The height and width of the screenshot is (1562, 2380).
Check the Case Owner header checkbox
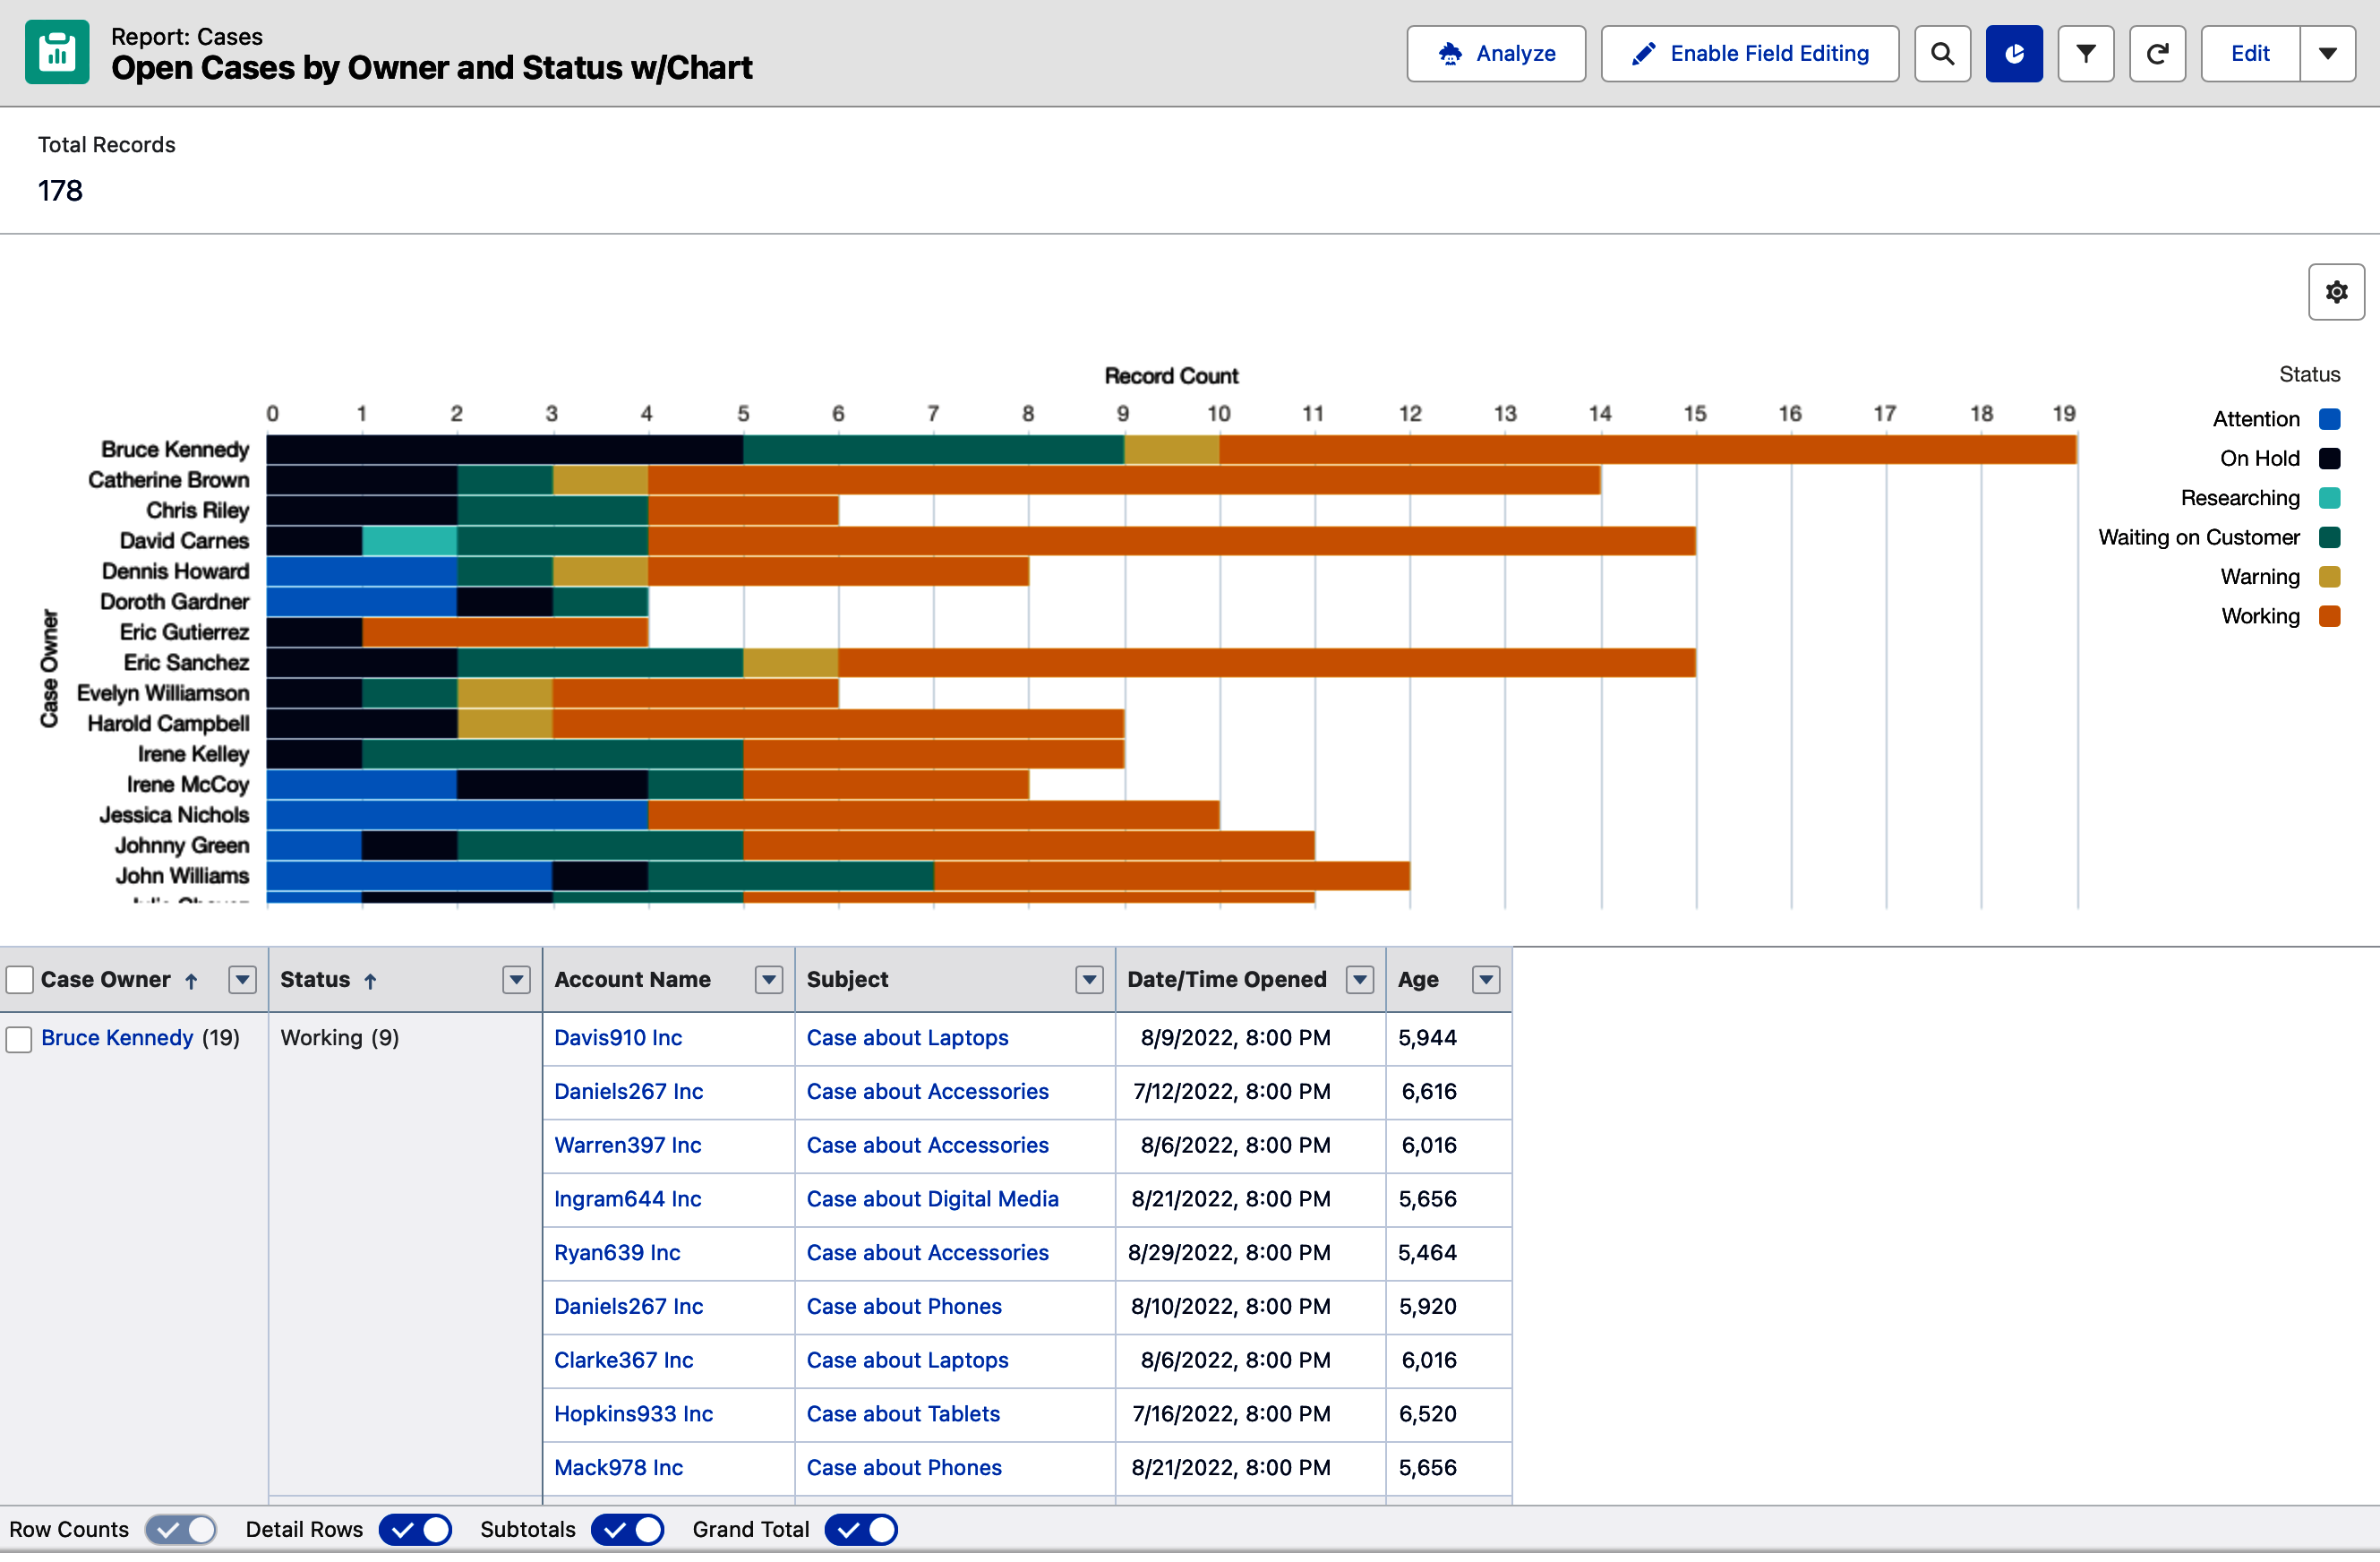(x=20, y=981)
